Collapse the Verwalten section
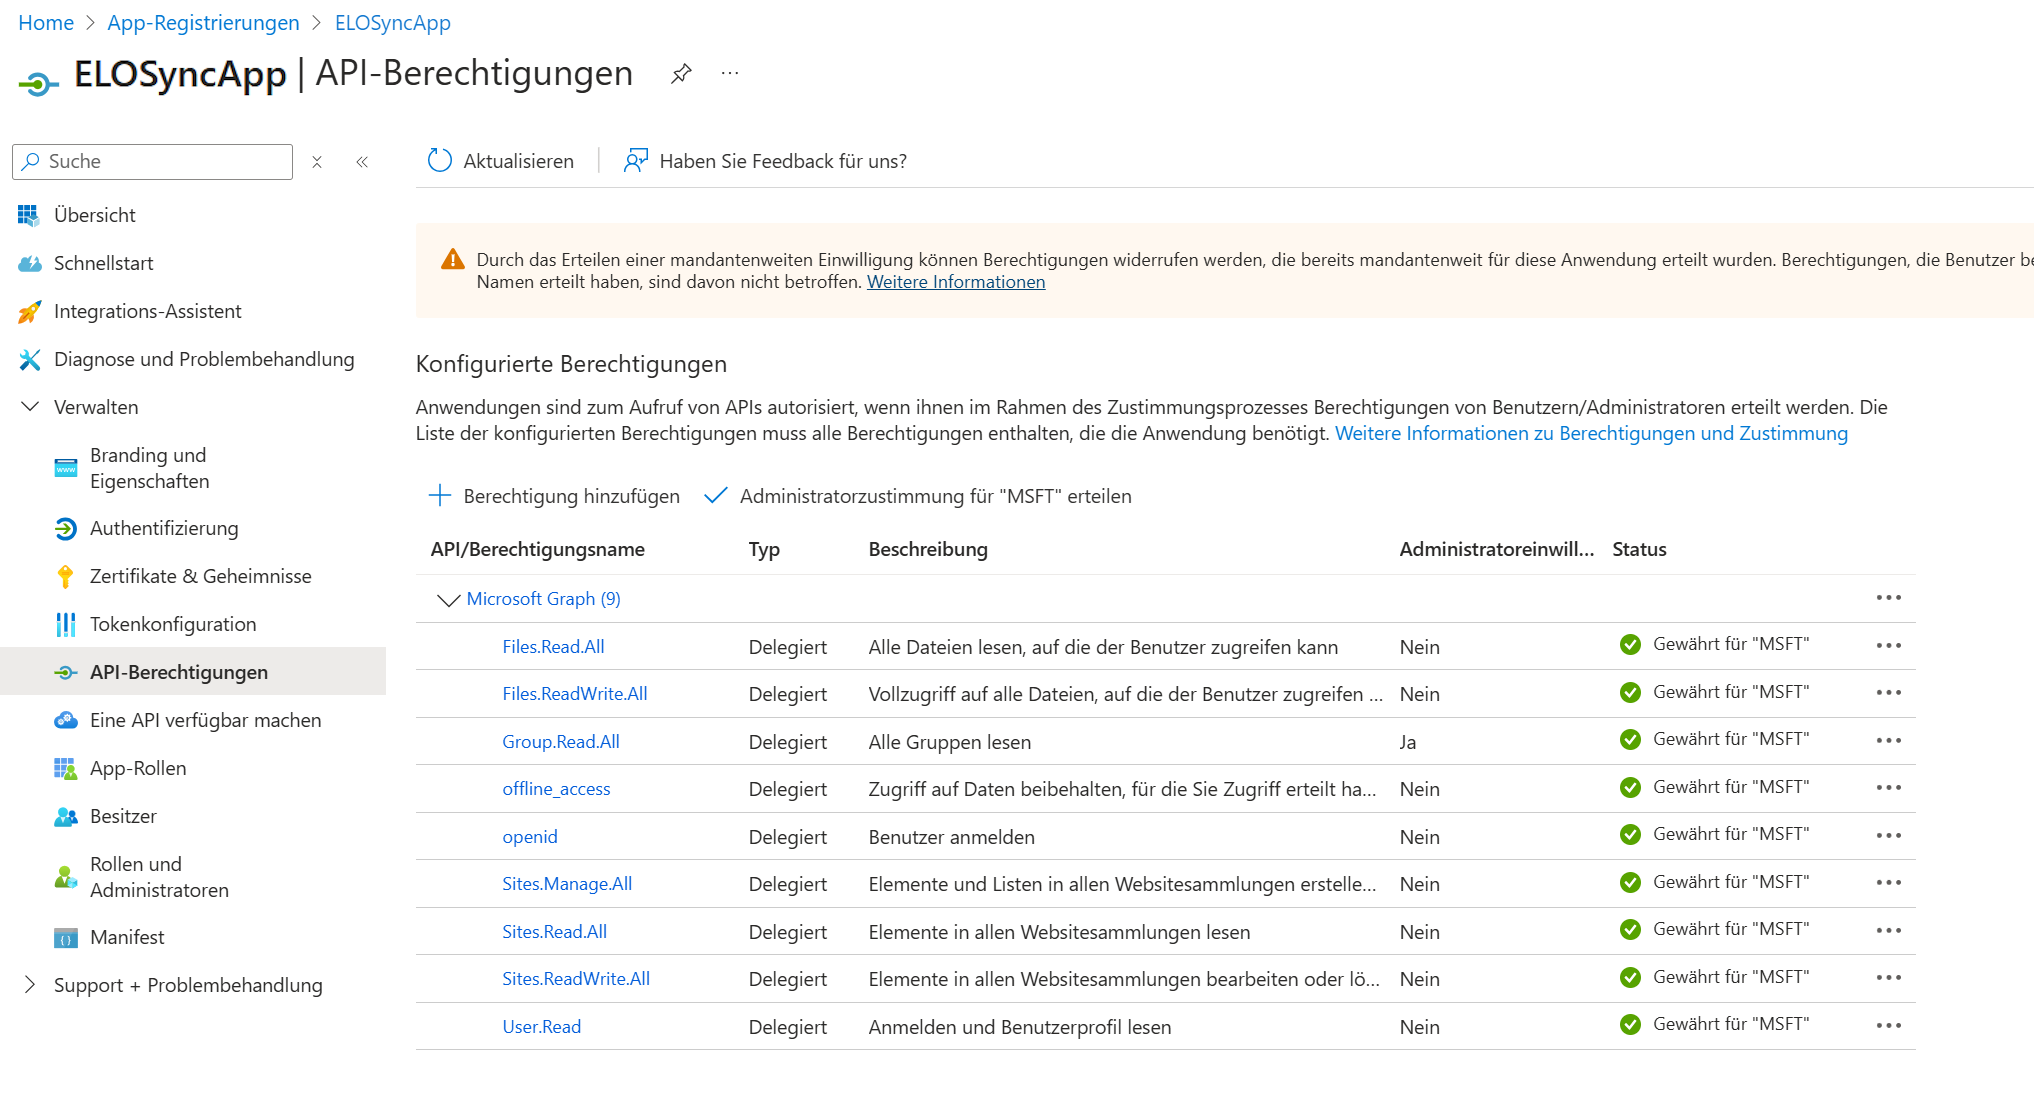The image size is (2034, 1096). point(30,407)
